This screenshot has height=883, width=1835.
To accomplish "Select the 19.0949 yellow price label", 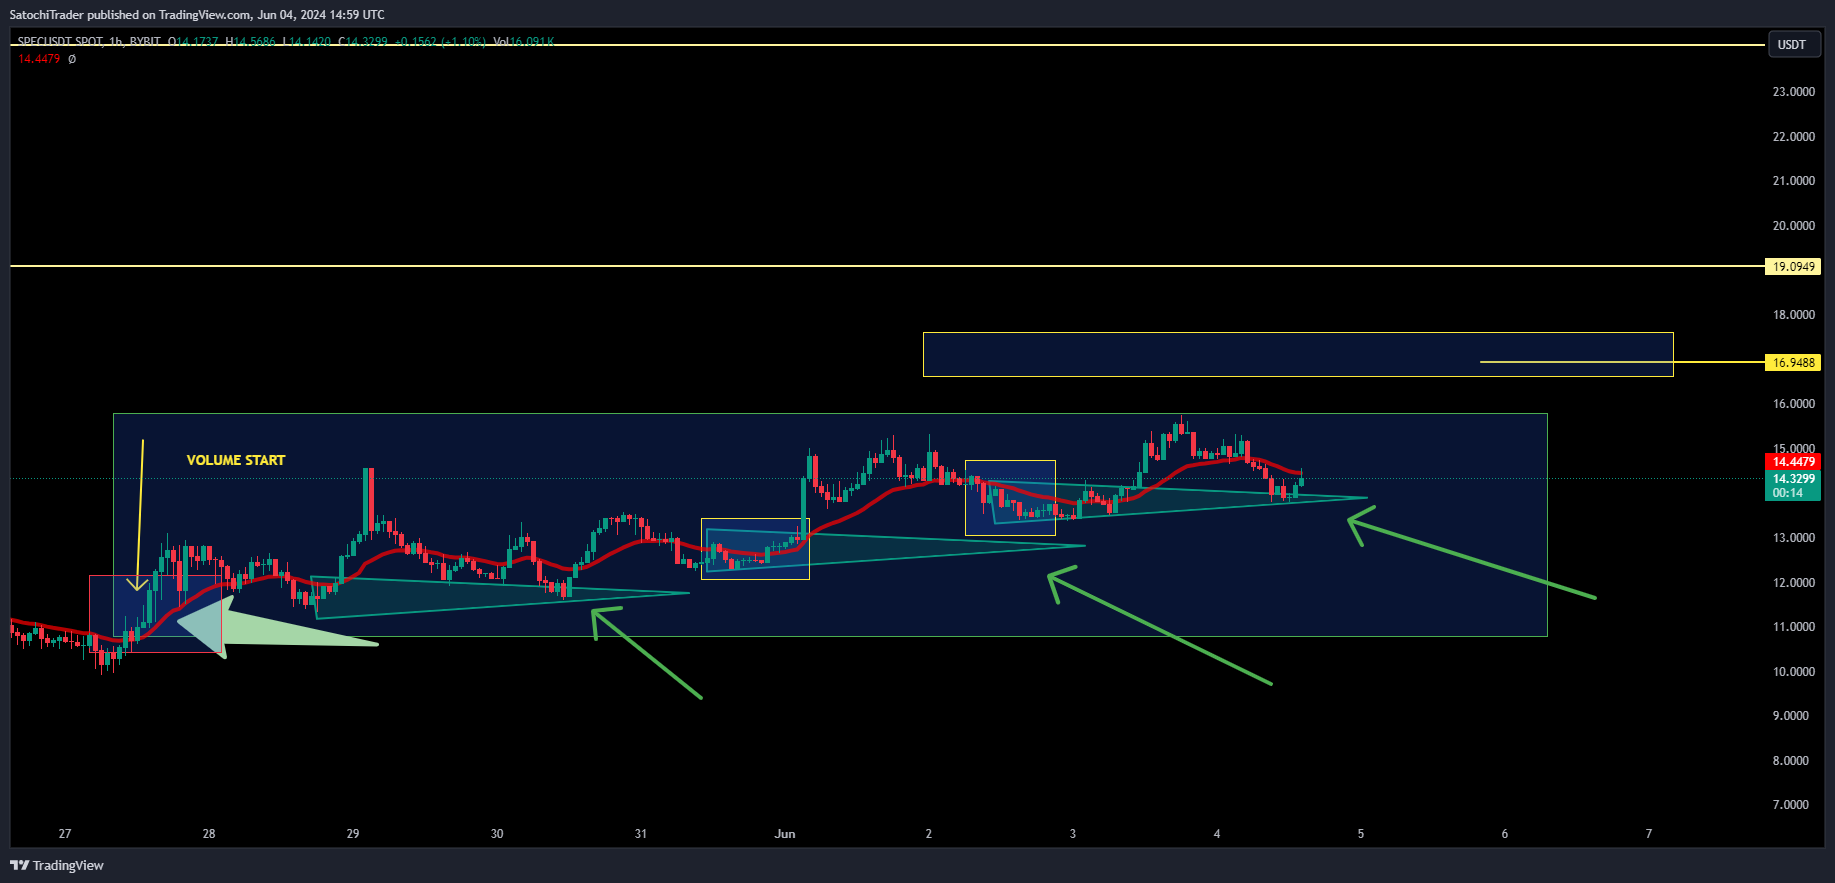I will (x=1793, y=266).
